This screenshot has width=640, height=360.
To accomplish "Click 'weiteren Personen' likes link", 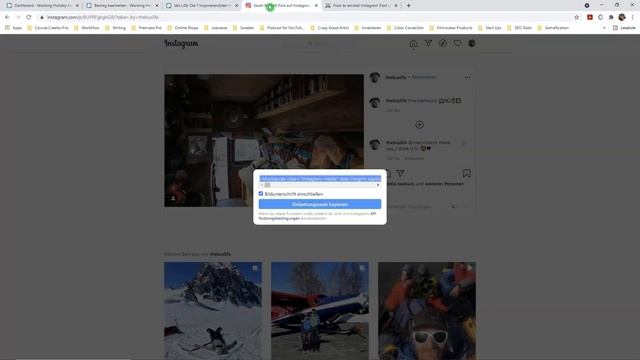I will (444, 184).
